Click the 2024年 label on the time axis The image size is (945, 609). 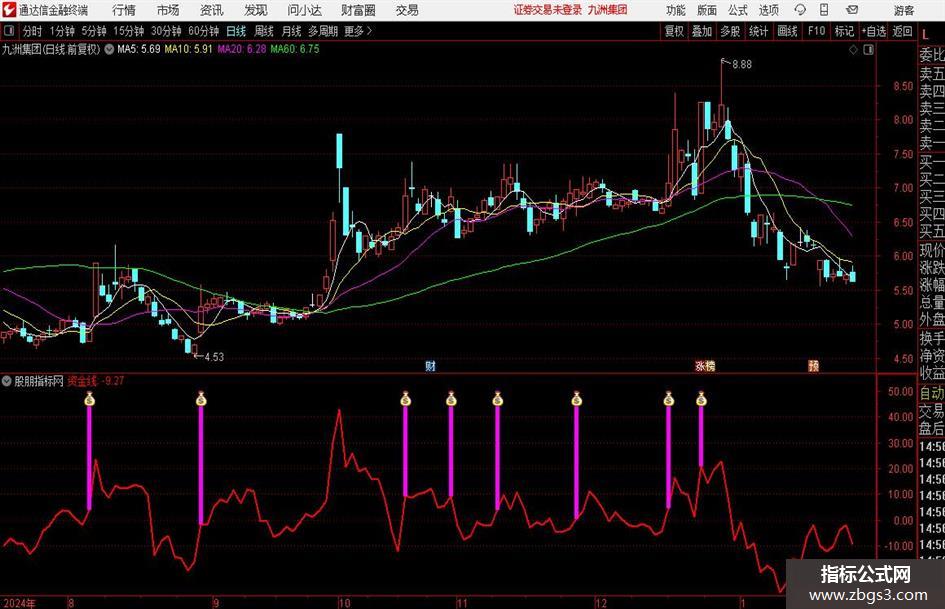tap(19, 602)
